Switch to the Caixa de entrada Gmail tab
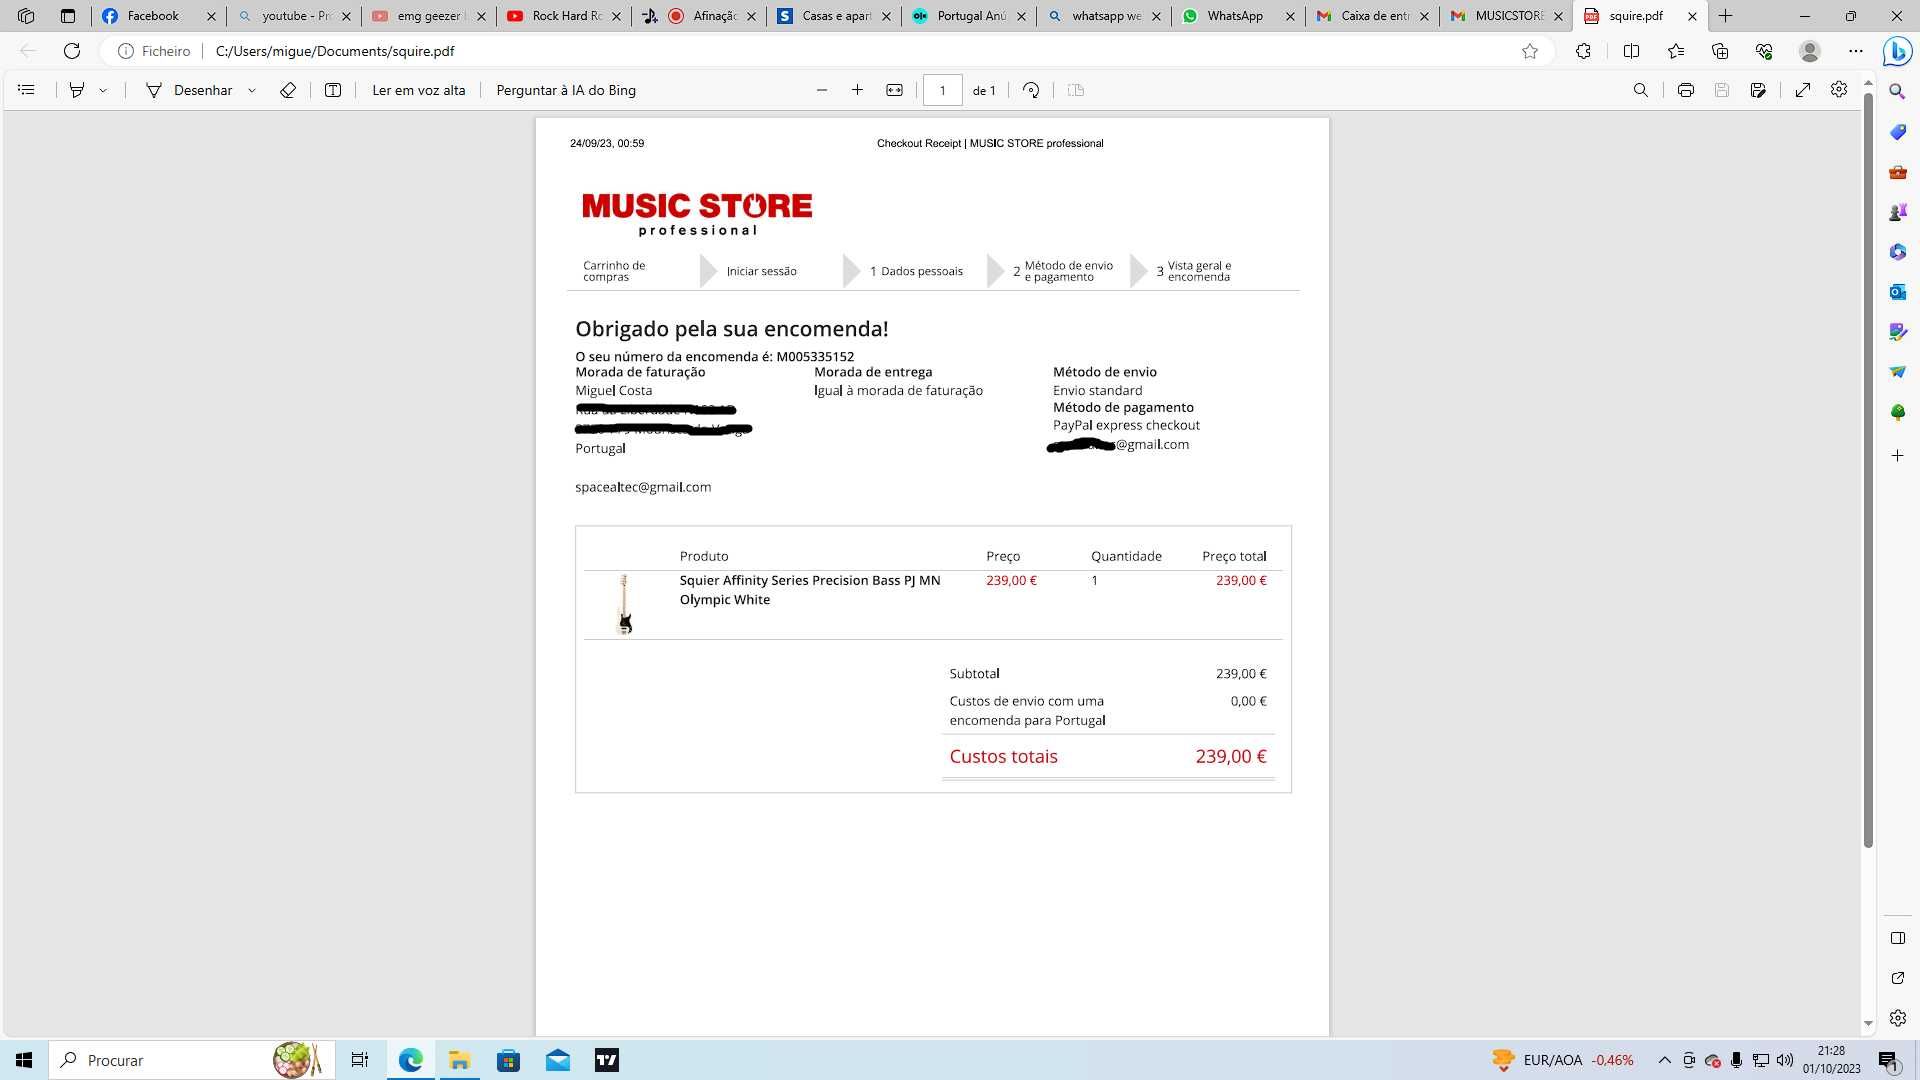Viewport: 1920px width, 1080px height. [1372, 16]
